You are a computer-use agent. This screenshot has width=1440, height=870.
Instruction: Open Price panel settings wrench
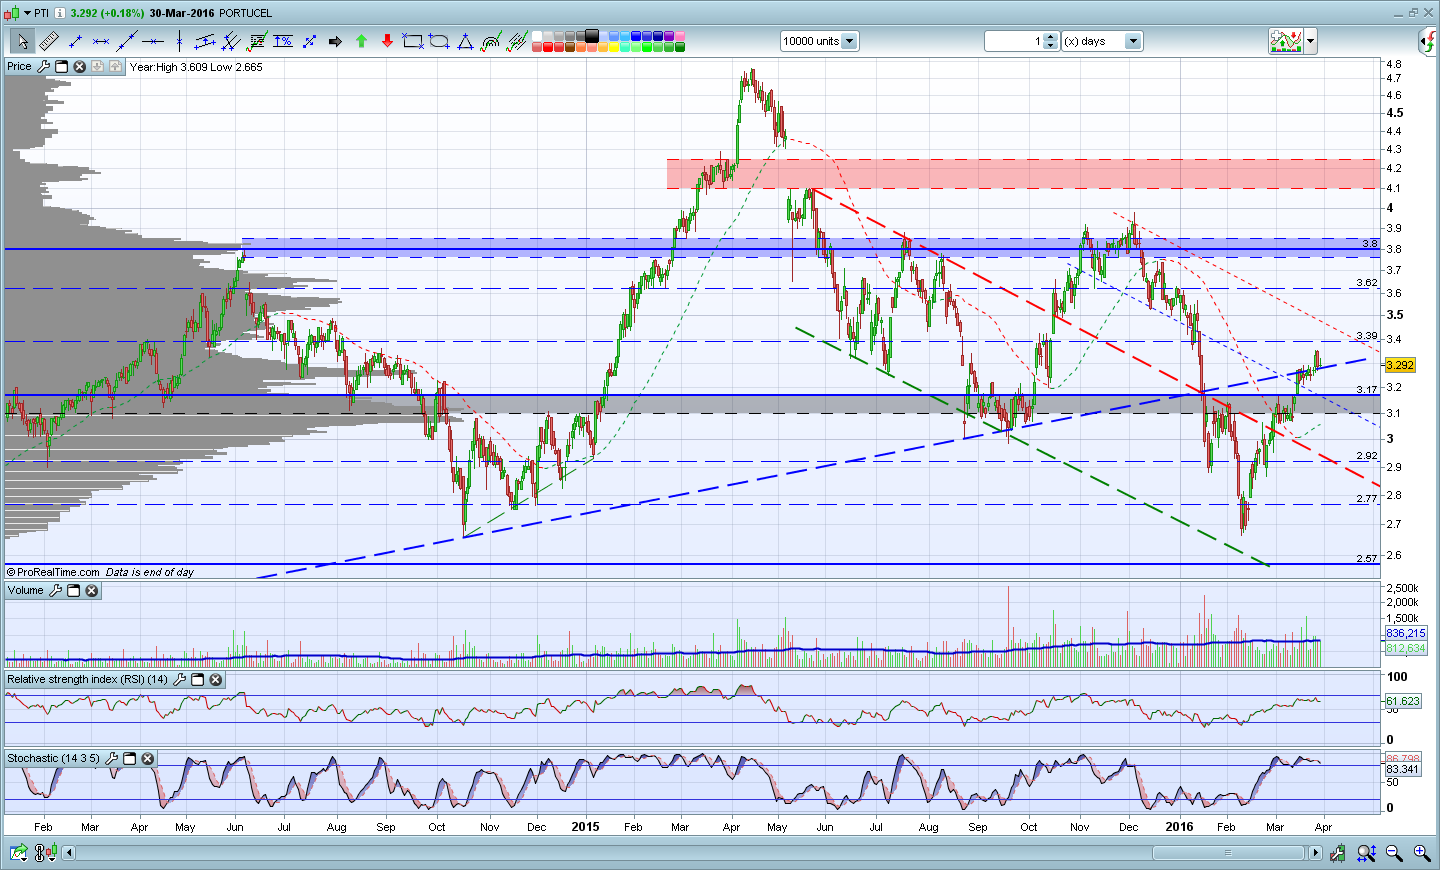(x=43, y=67)
